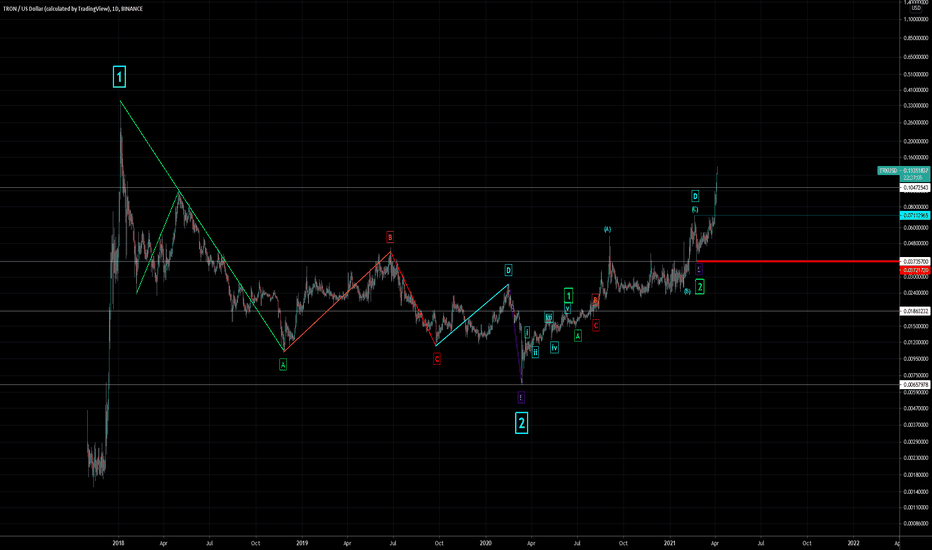Select the cyan (B) label near the early-2021 low
932x550 pixels.
(x=687, y=291)
